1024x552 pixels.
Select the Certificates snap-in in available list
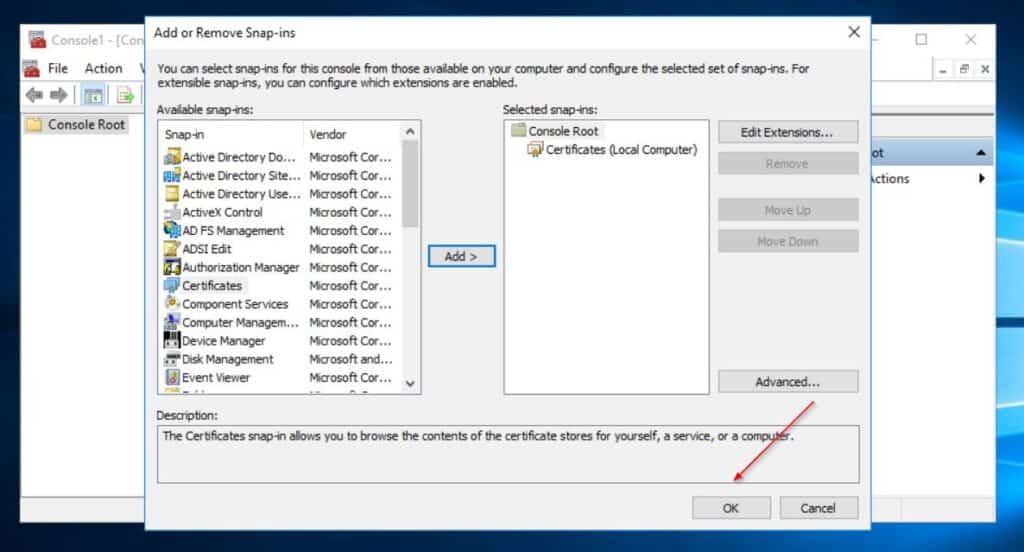212,285
